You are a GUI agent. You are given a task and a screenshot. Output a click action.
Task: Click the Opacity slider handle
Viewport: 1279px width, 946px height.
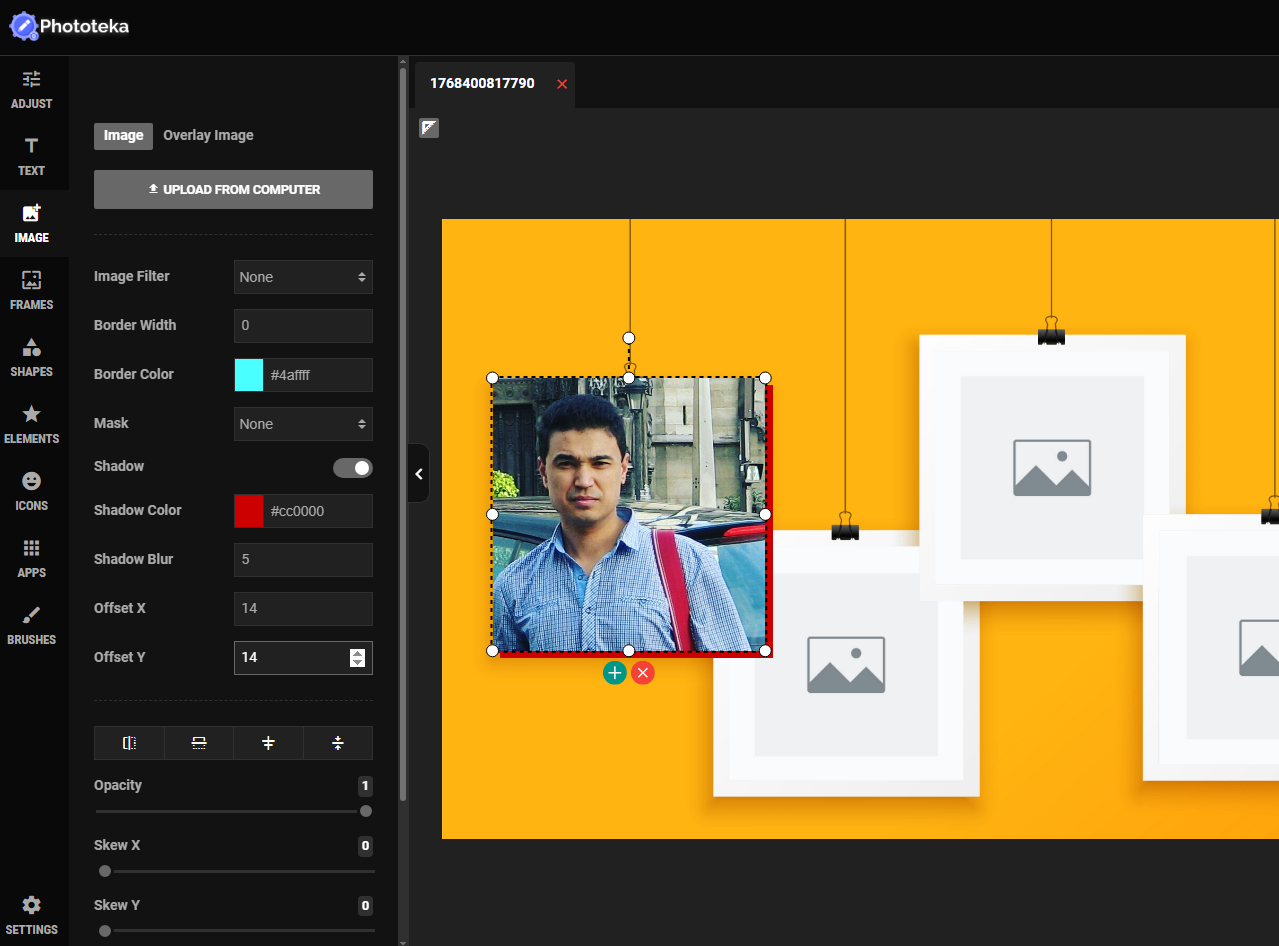pyautogui.click(x=366, y=811)
